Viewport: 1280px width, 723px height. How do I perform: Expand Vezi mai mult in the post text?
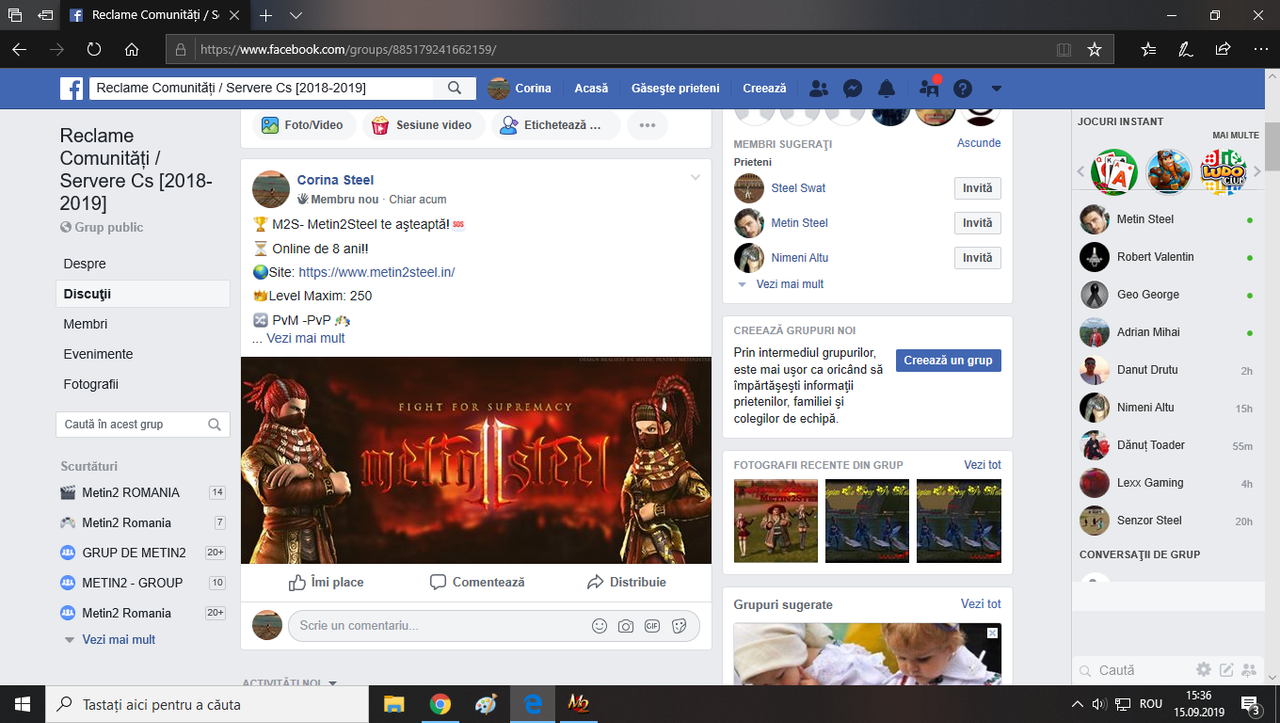305,338
